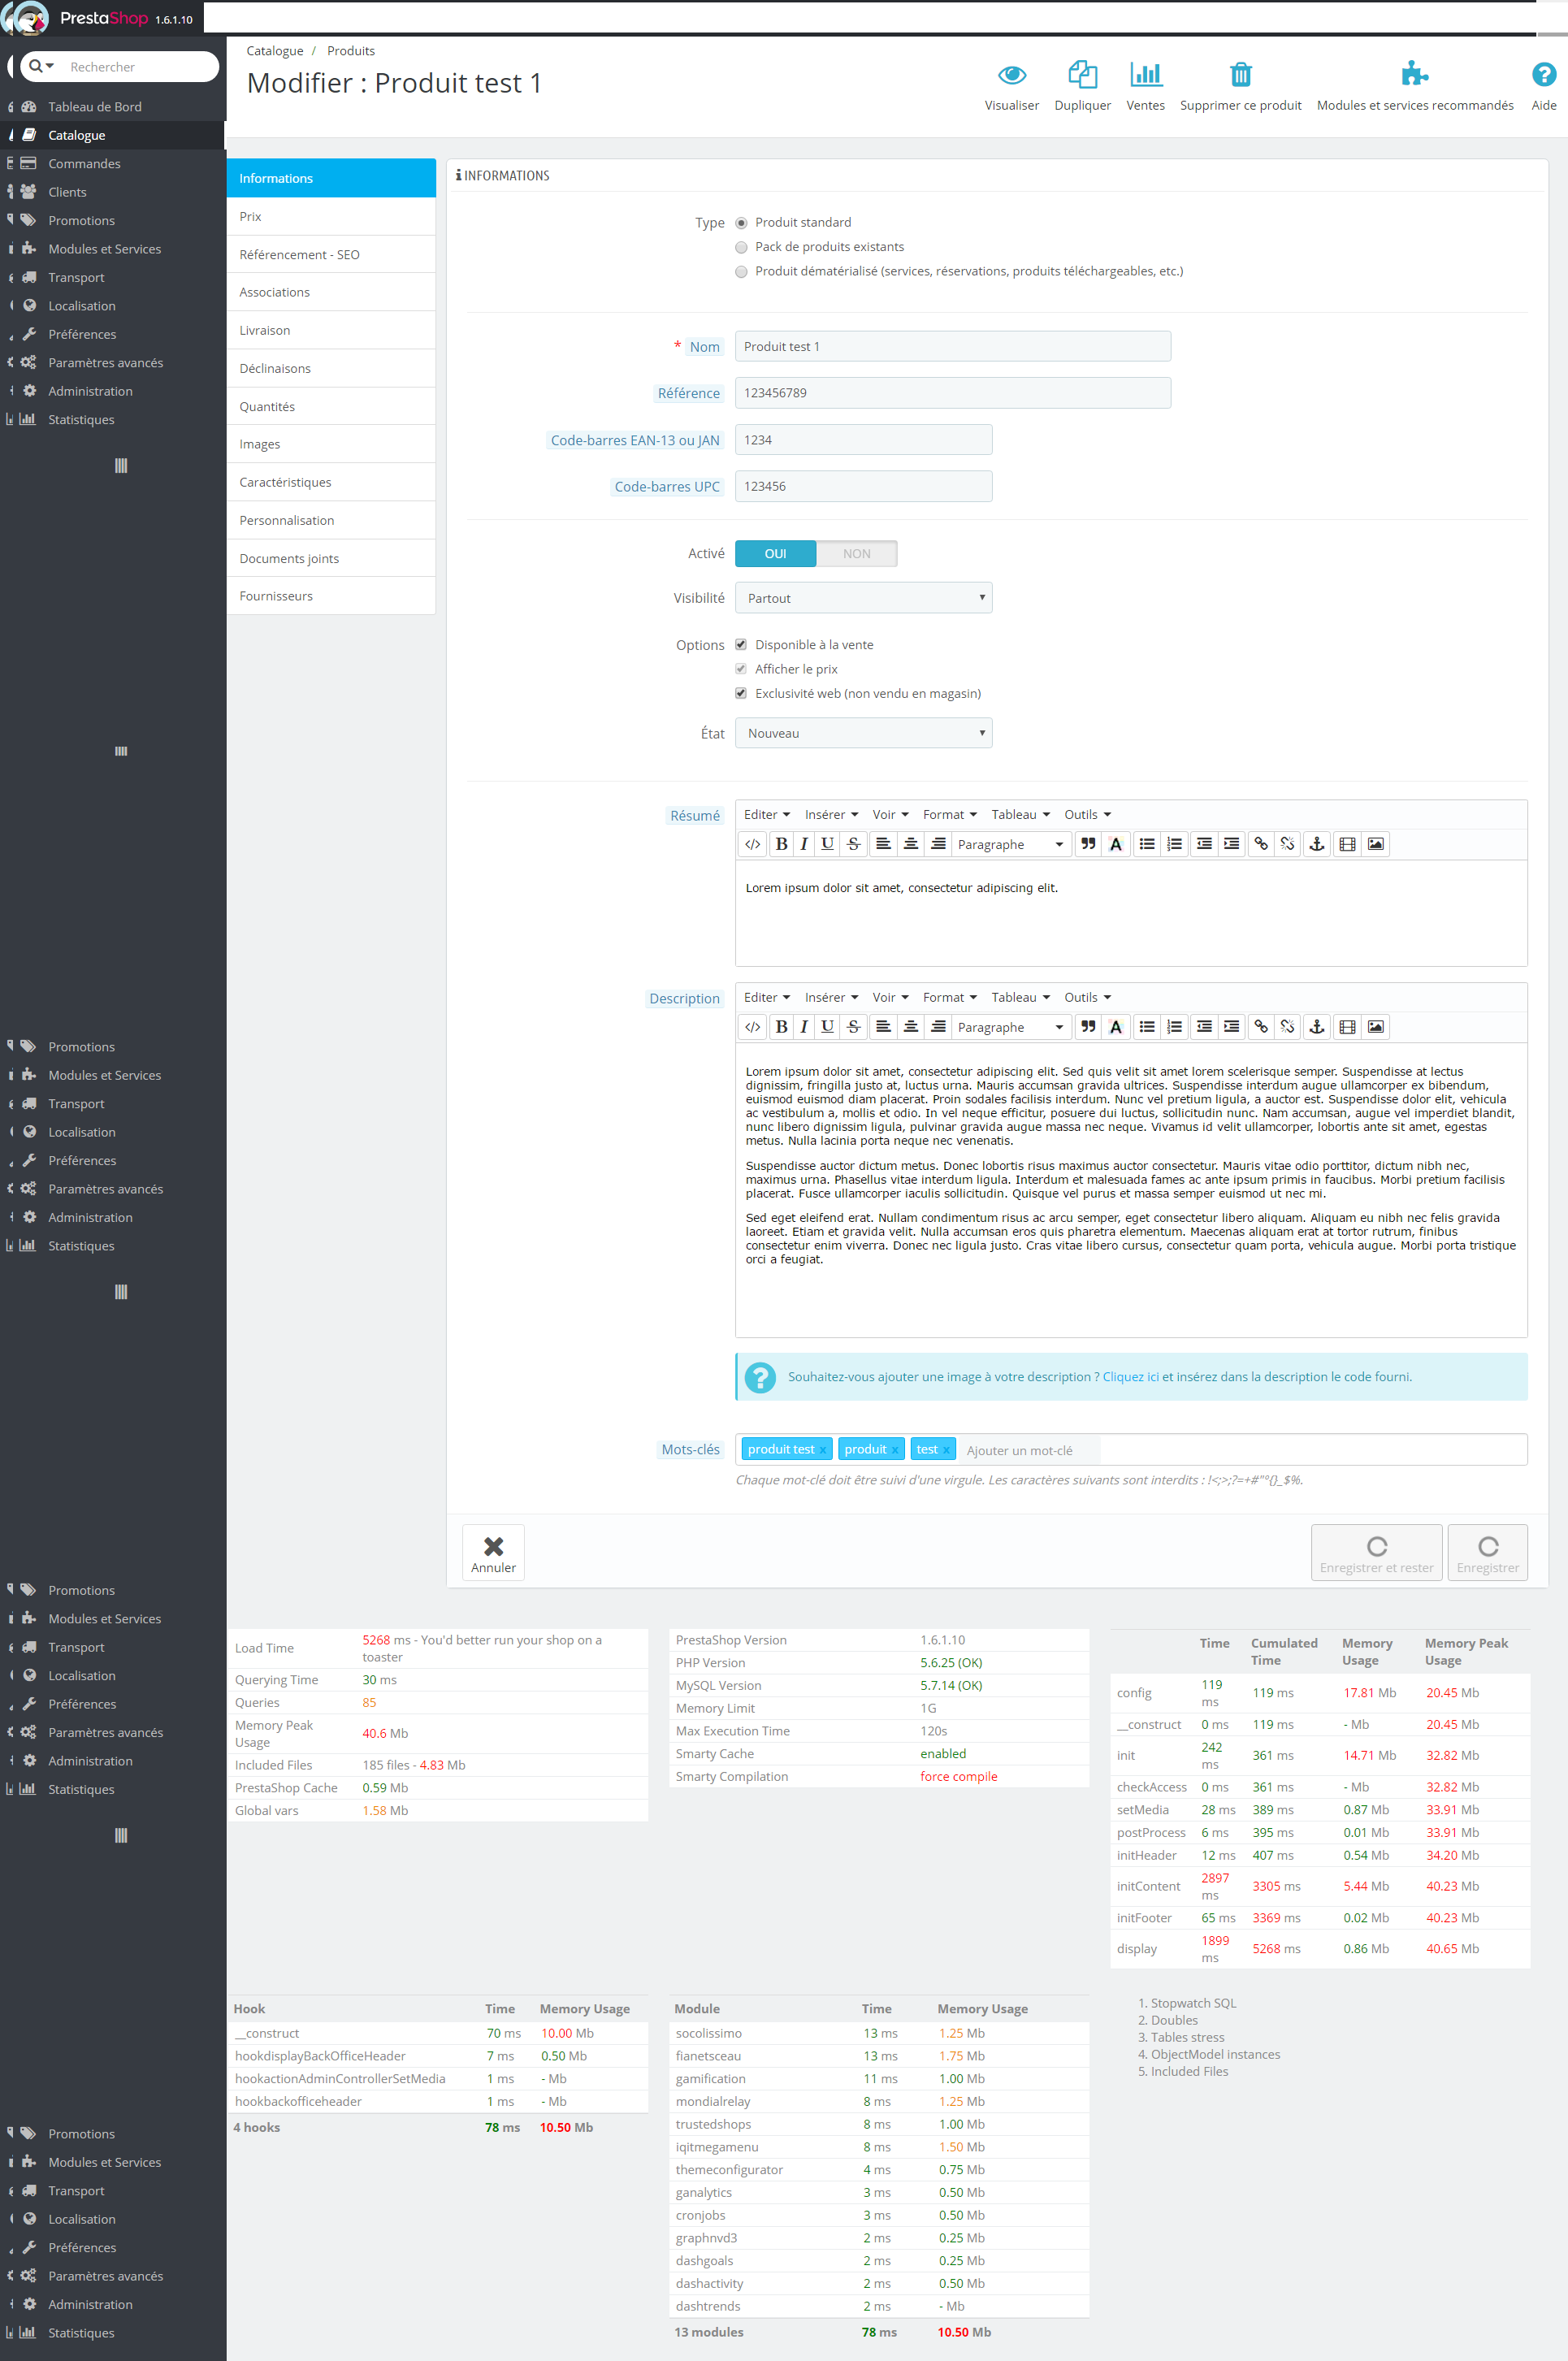1568x2361 pixels.
Task: Switch to the Référencement - SEO tab
Action: point(331,255)
